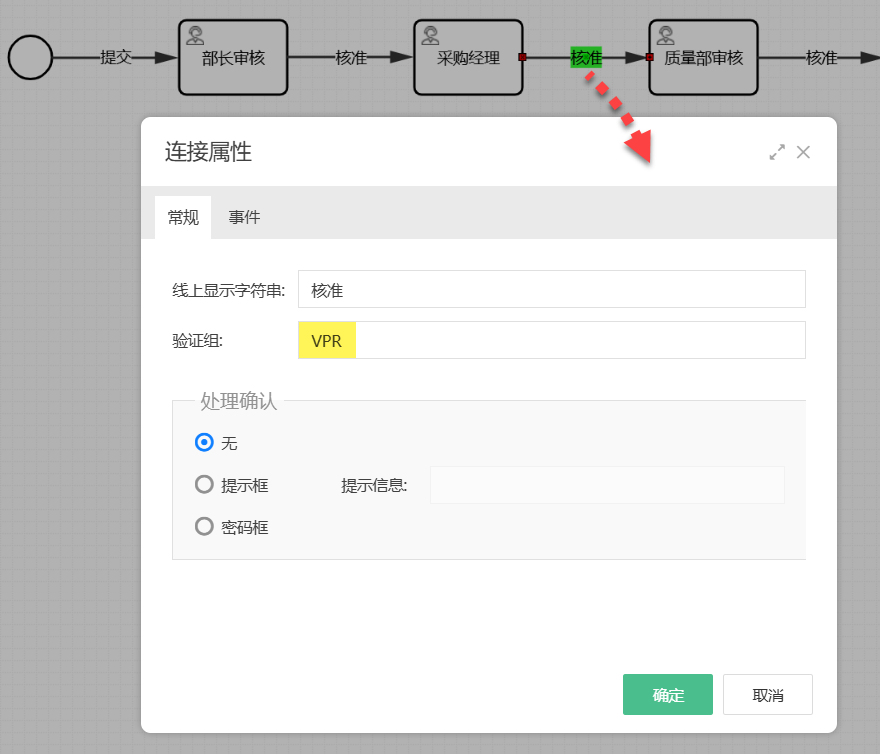
Task: Select the 无 radio option under 处理确认
Action: [207, 442]
